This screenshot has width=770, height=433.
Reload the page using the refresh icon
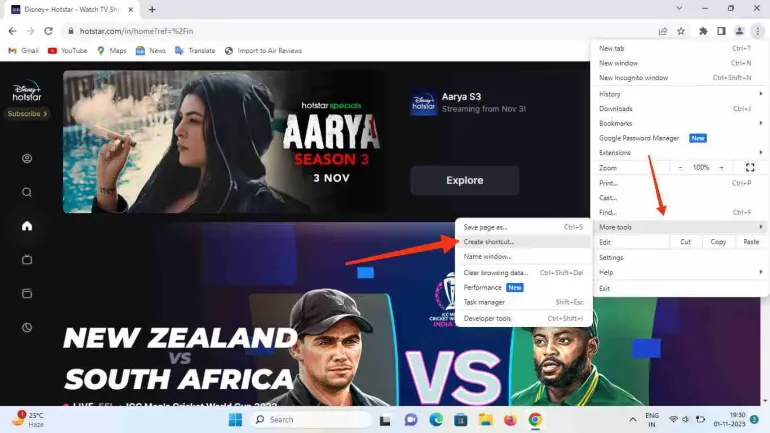click(48, 31)
